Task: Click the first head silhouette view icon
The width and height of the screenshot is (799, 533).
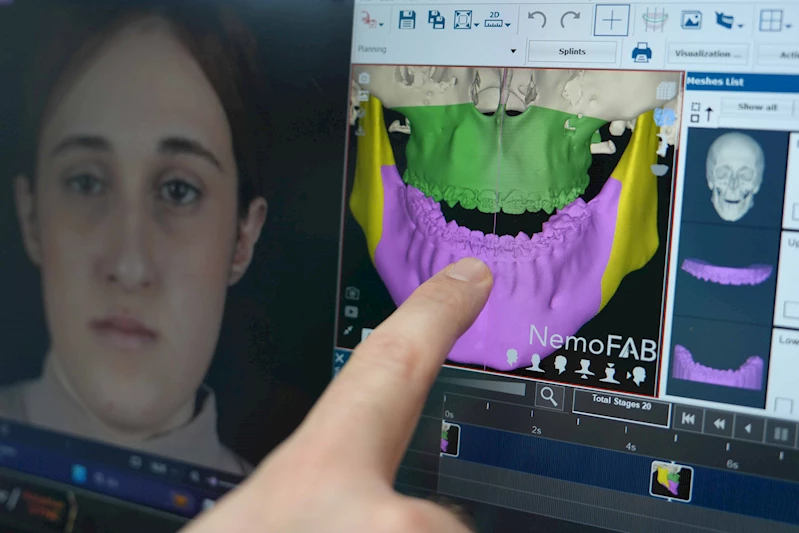Action: (512, 357)
